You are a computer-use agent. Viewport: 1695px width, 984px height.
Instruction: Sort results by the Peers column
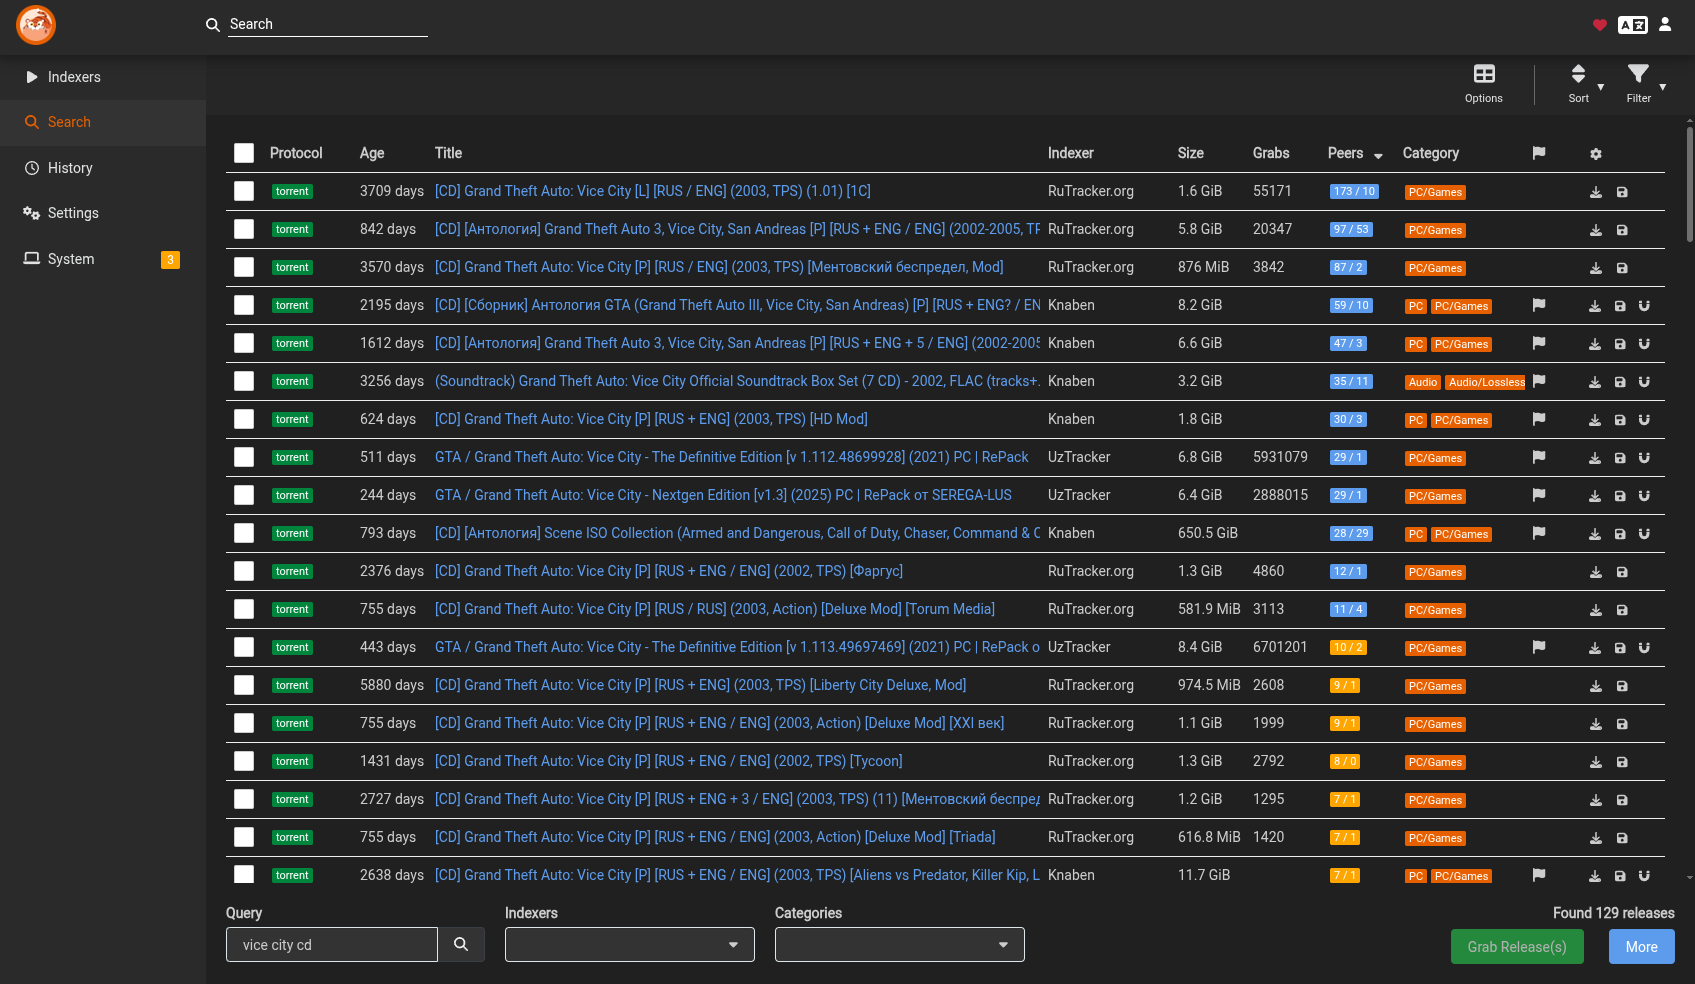[x=1355, y=153]
